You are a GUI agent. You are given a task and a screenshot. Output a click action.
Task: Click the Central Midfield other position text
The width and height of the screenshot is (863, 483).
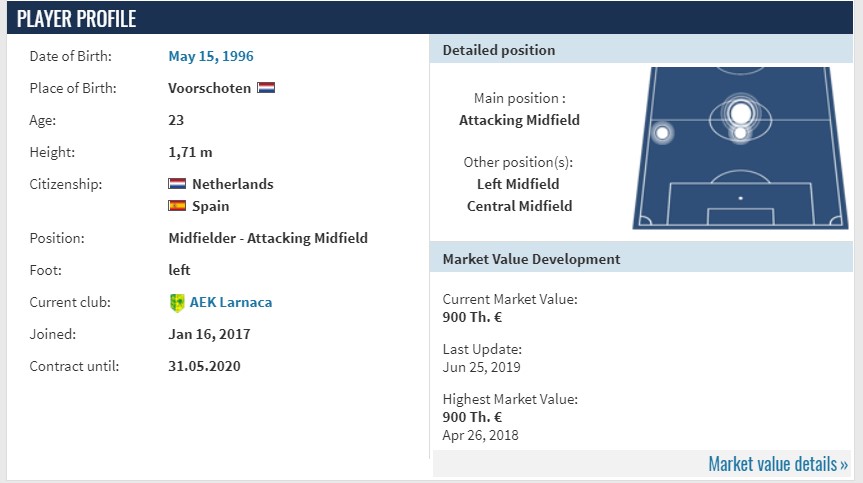coord(519,206)
